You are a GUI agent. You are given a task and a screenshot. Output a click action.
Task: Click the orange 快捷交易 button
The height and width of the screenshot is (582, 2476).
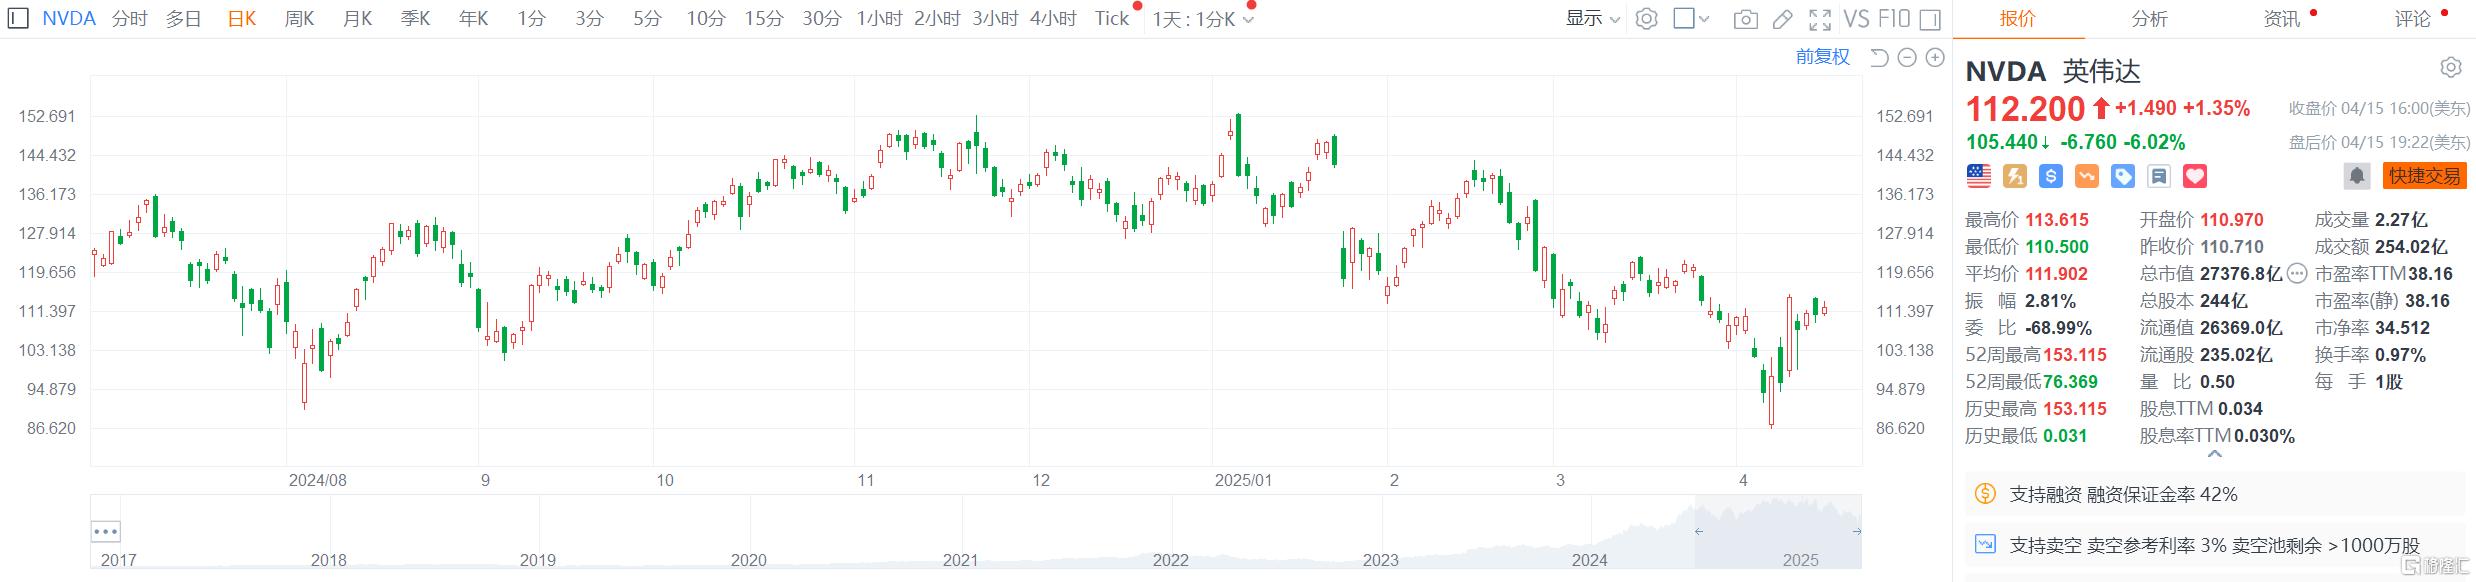pyautogui.click(x=2424, y=176)
